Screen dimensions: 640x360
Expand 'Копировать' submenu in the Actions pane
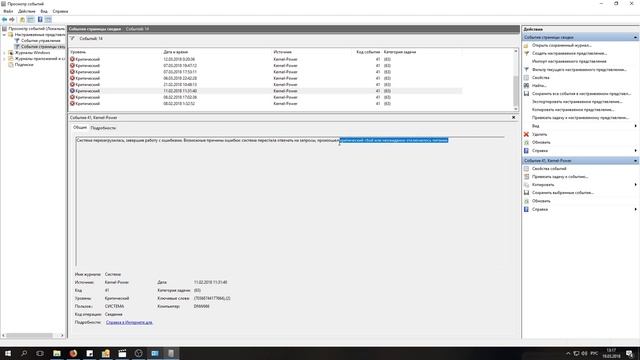coord(635,185)
